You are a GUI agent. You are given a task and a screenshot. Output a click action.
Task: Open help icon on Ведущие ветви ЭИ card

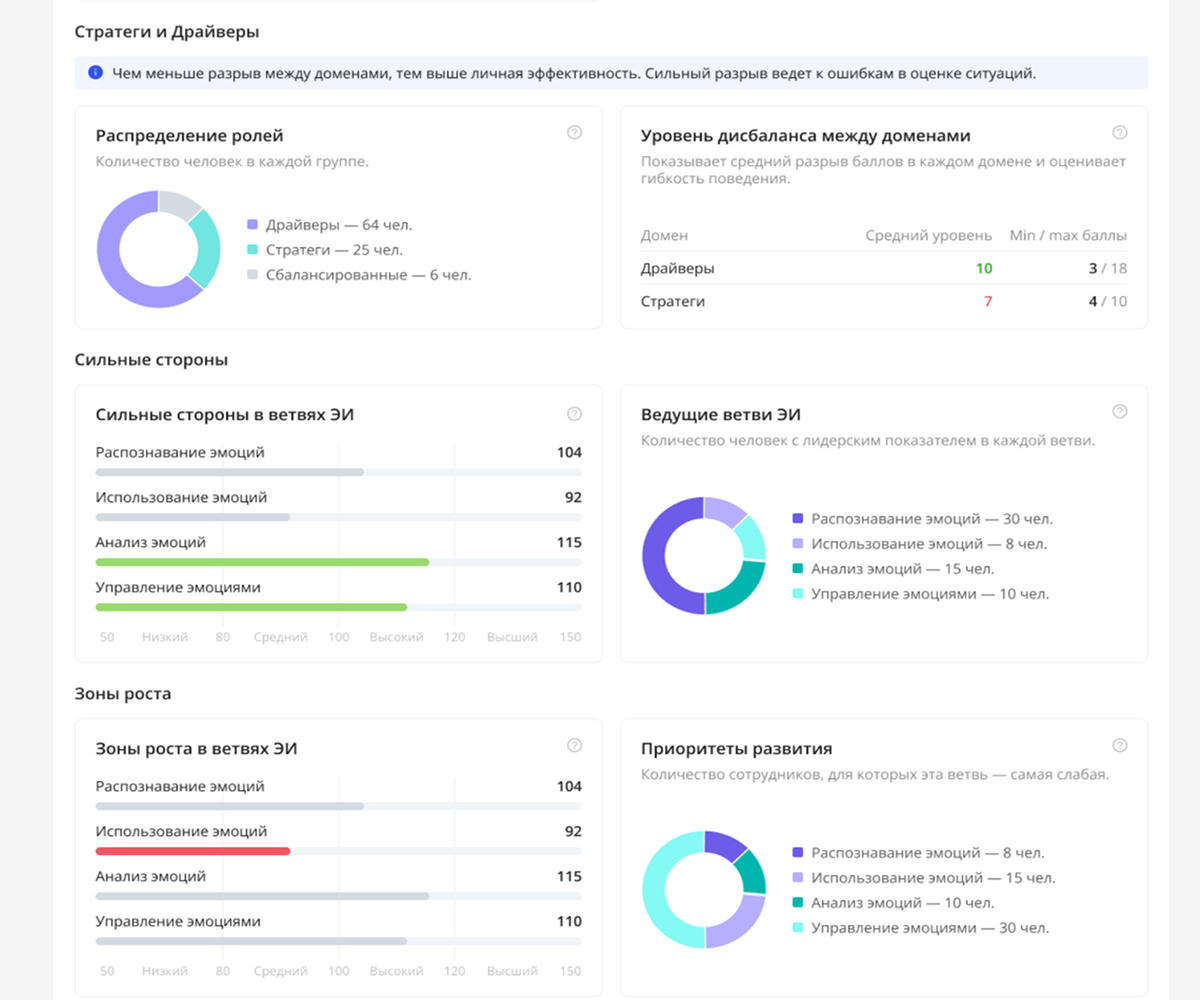[1120, 411]
